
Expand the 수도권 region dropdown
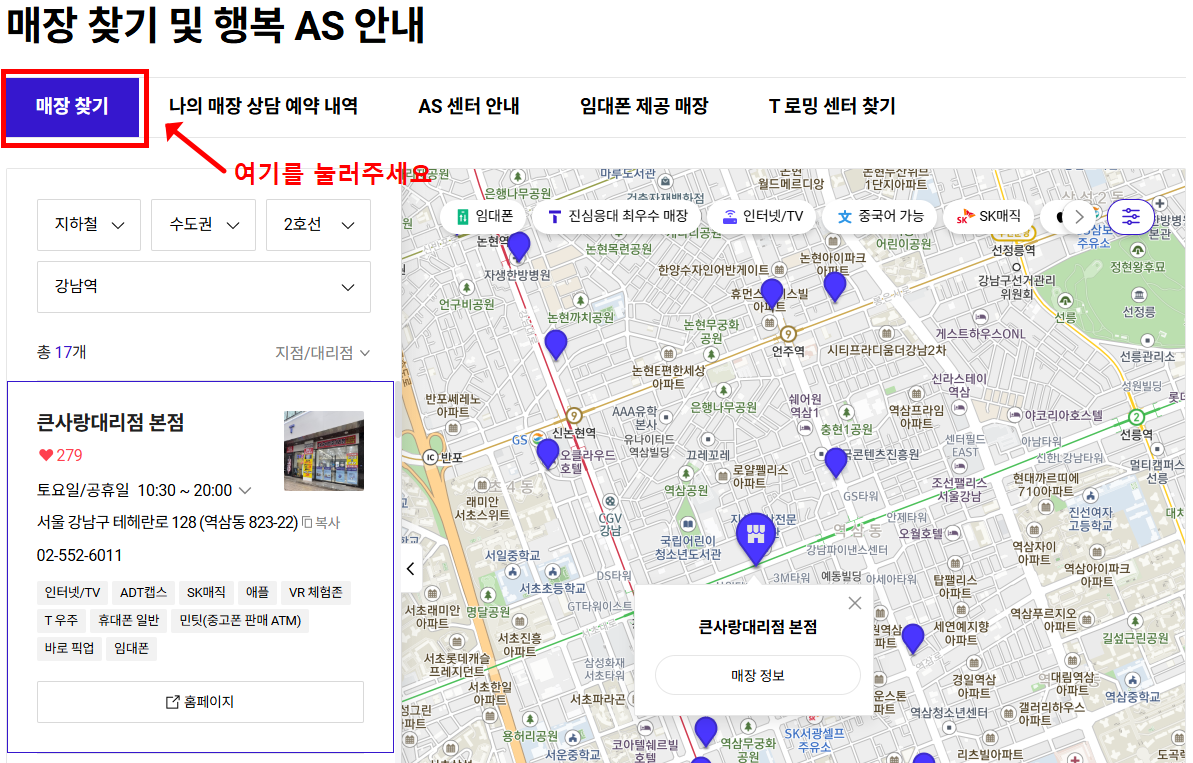click(203, 225)
